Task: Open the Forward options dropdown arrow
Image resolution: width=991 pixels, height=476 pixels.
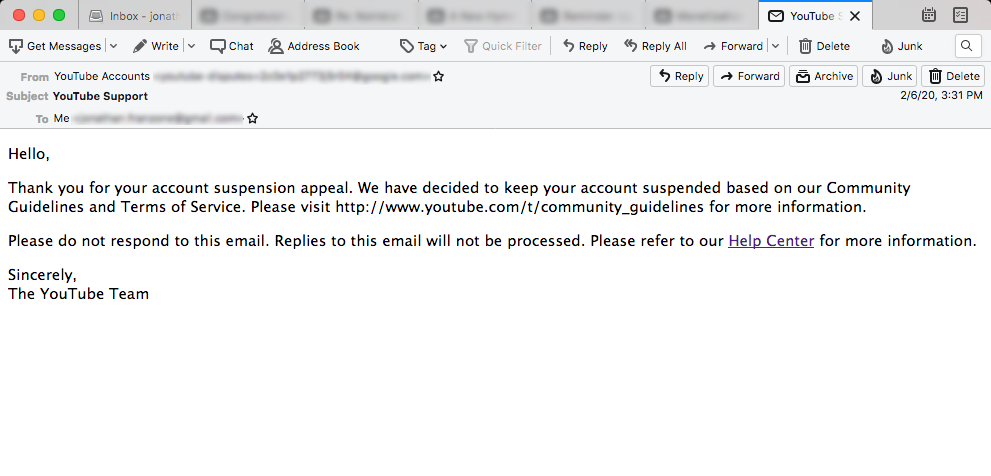Action: (x=775, y=46)
